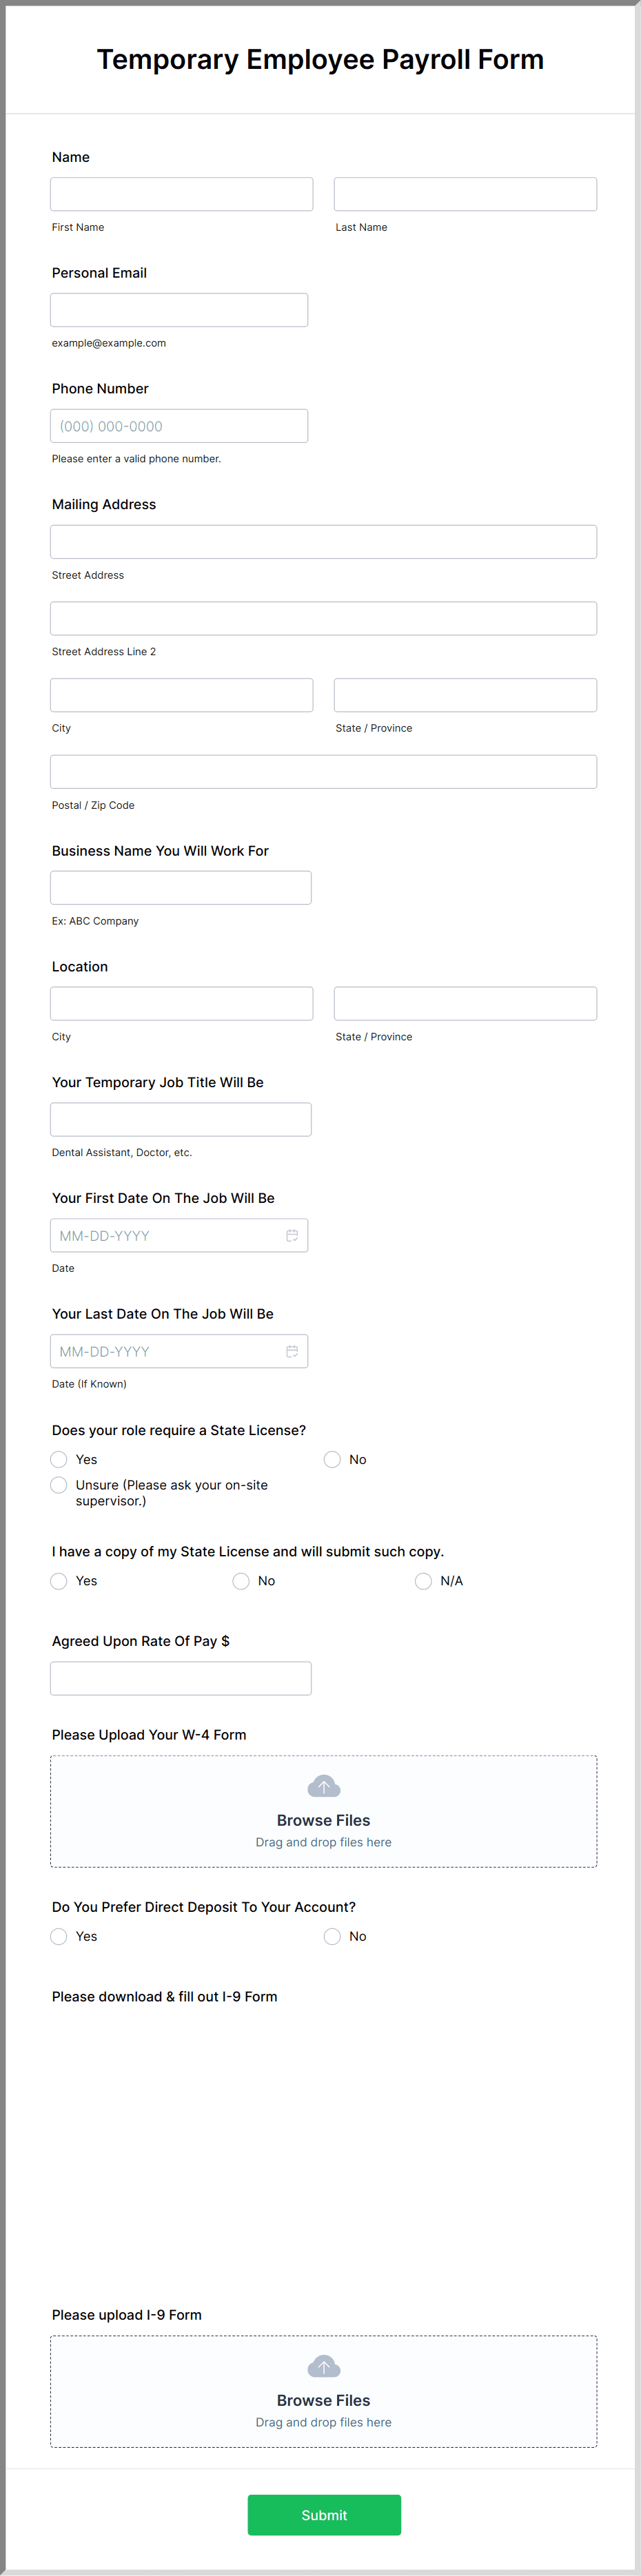Click upload cloud icon in I-9 area

(x=323, y=2367)
